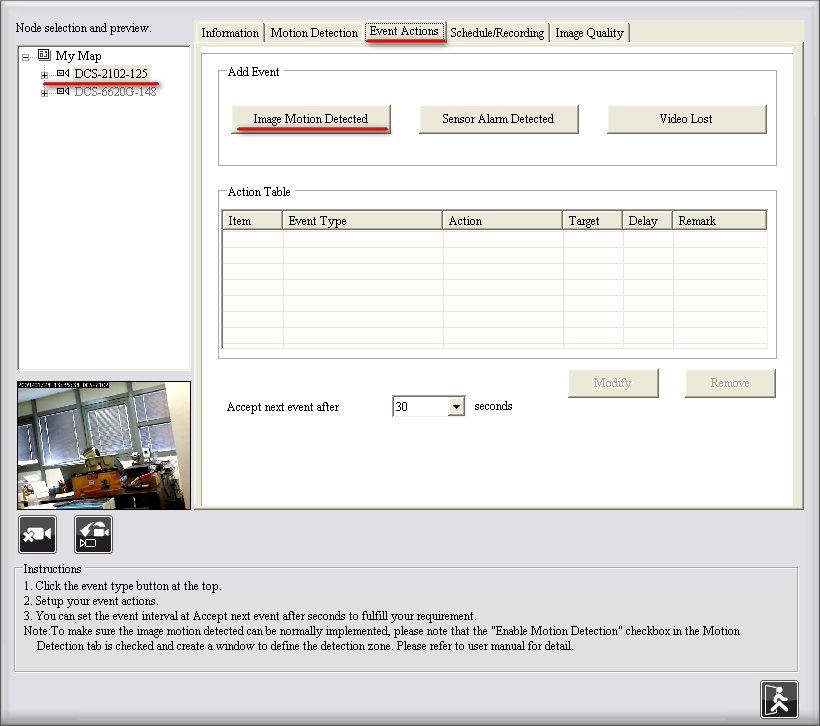Click the Video Lost event button
This screenshot has width=820, height=726.
click(686, 119)
